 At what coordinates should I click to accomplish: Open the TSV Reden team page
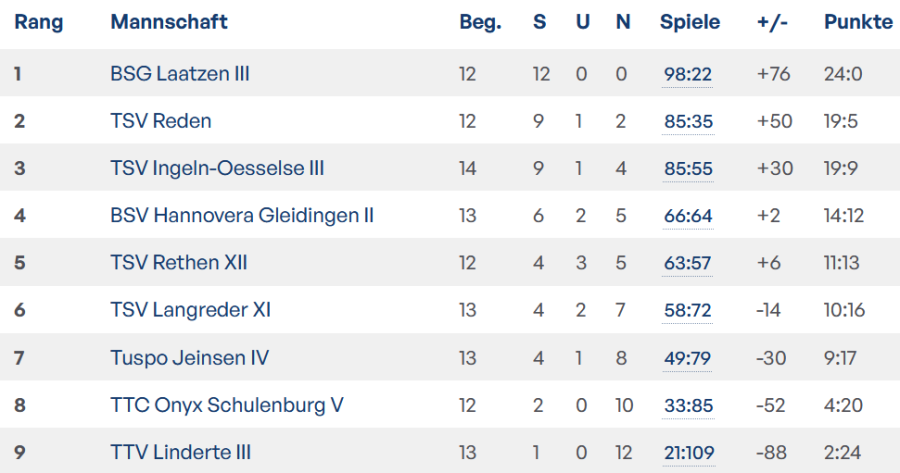pyautogui.click(x=161, y=121)
